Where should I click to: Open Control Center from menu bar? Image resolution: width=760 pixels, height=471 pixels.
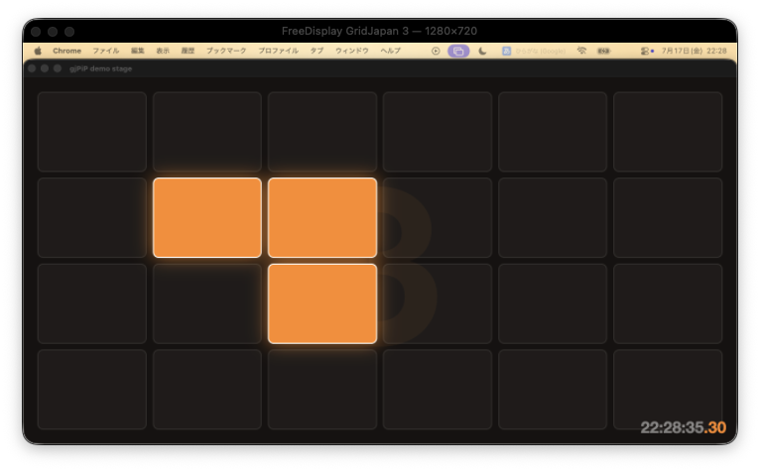(647, 51)
